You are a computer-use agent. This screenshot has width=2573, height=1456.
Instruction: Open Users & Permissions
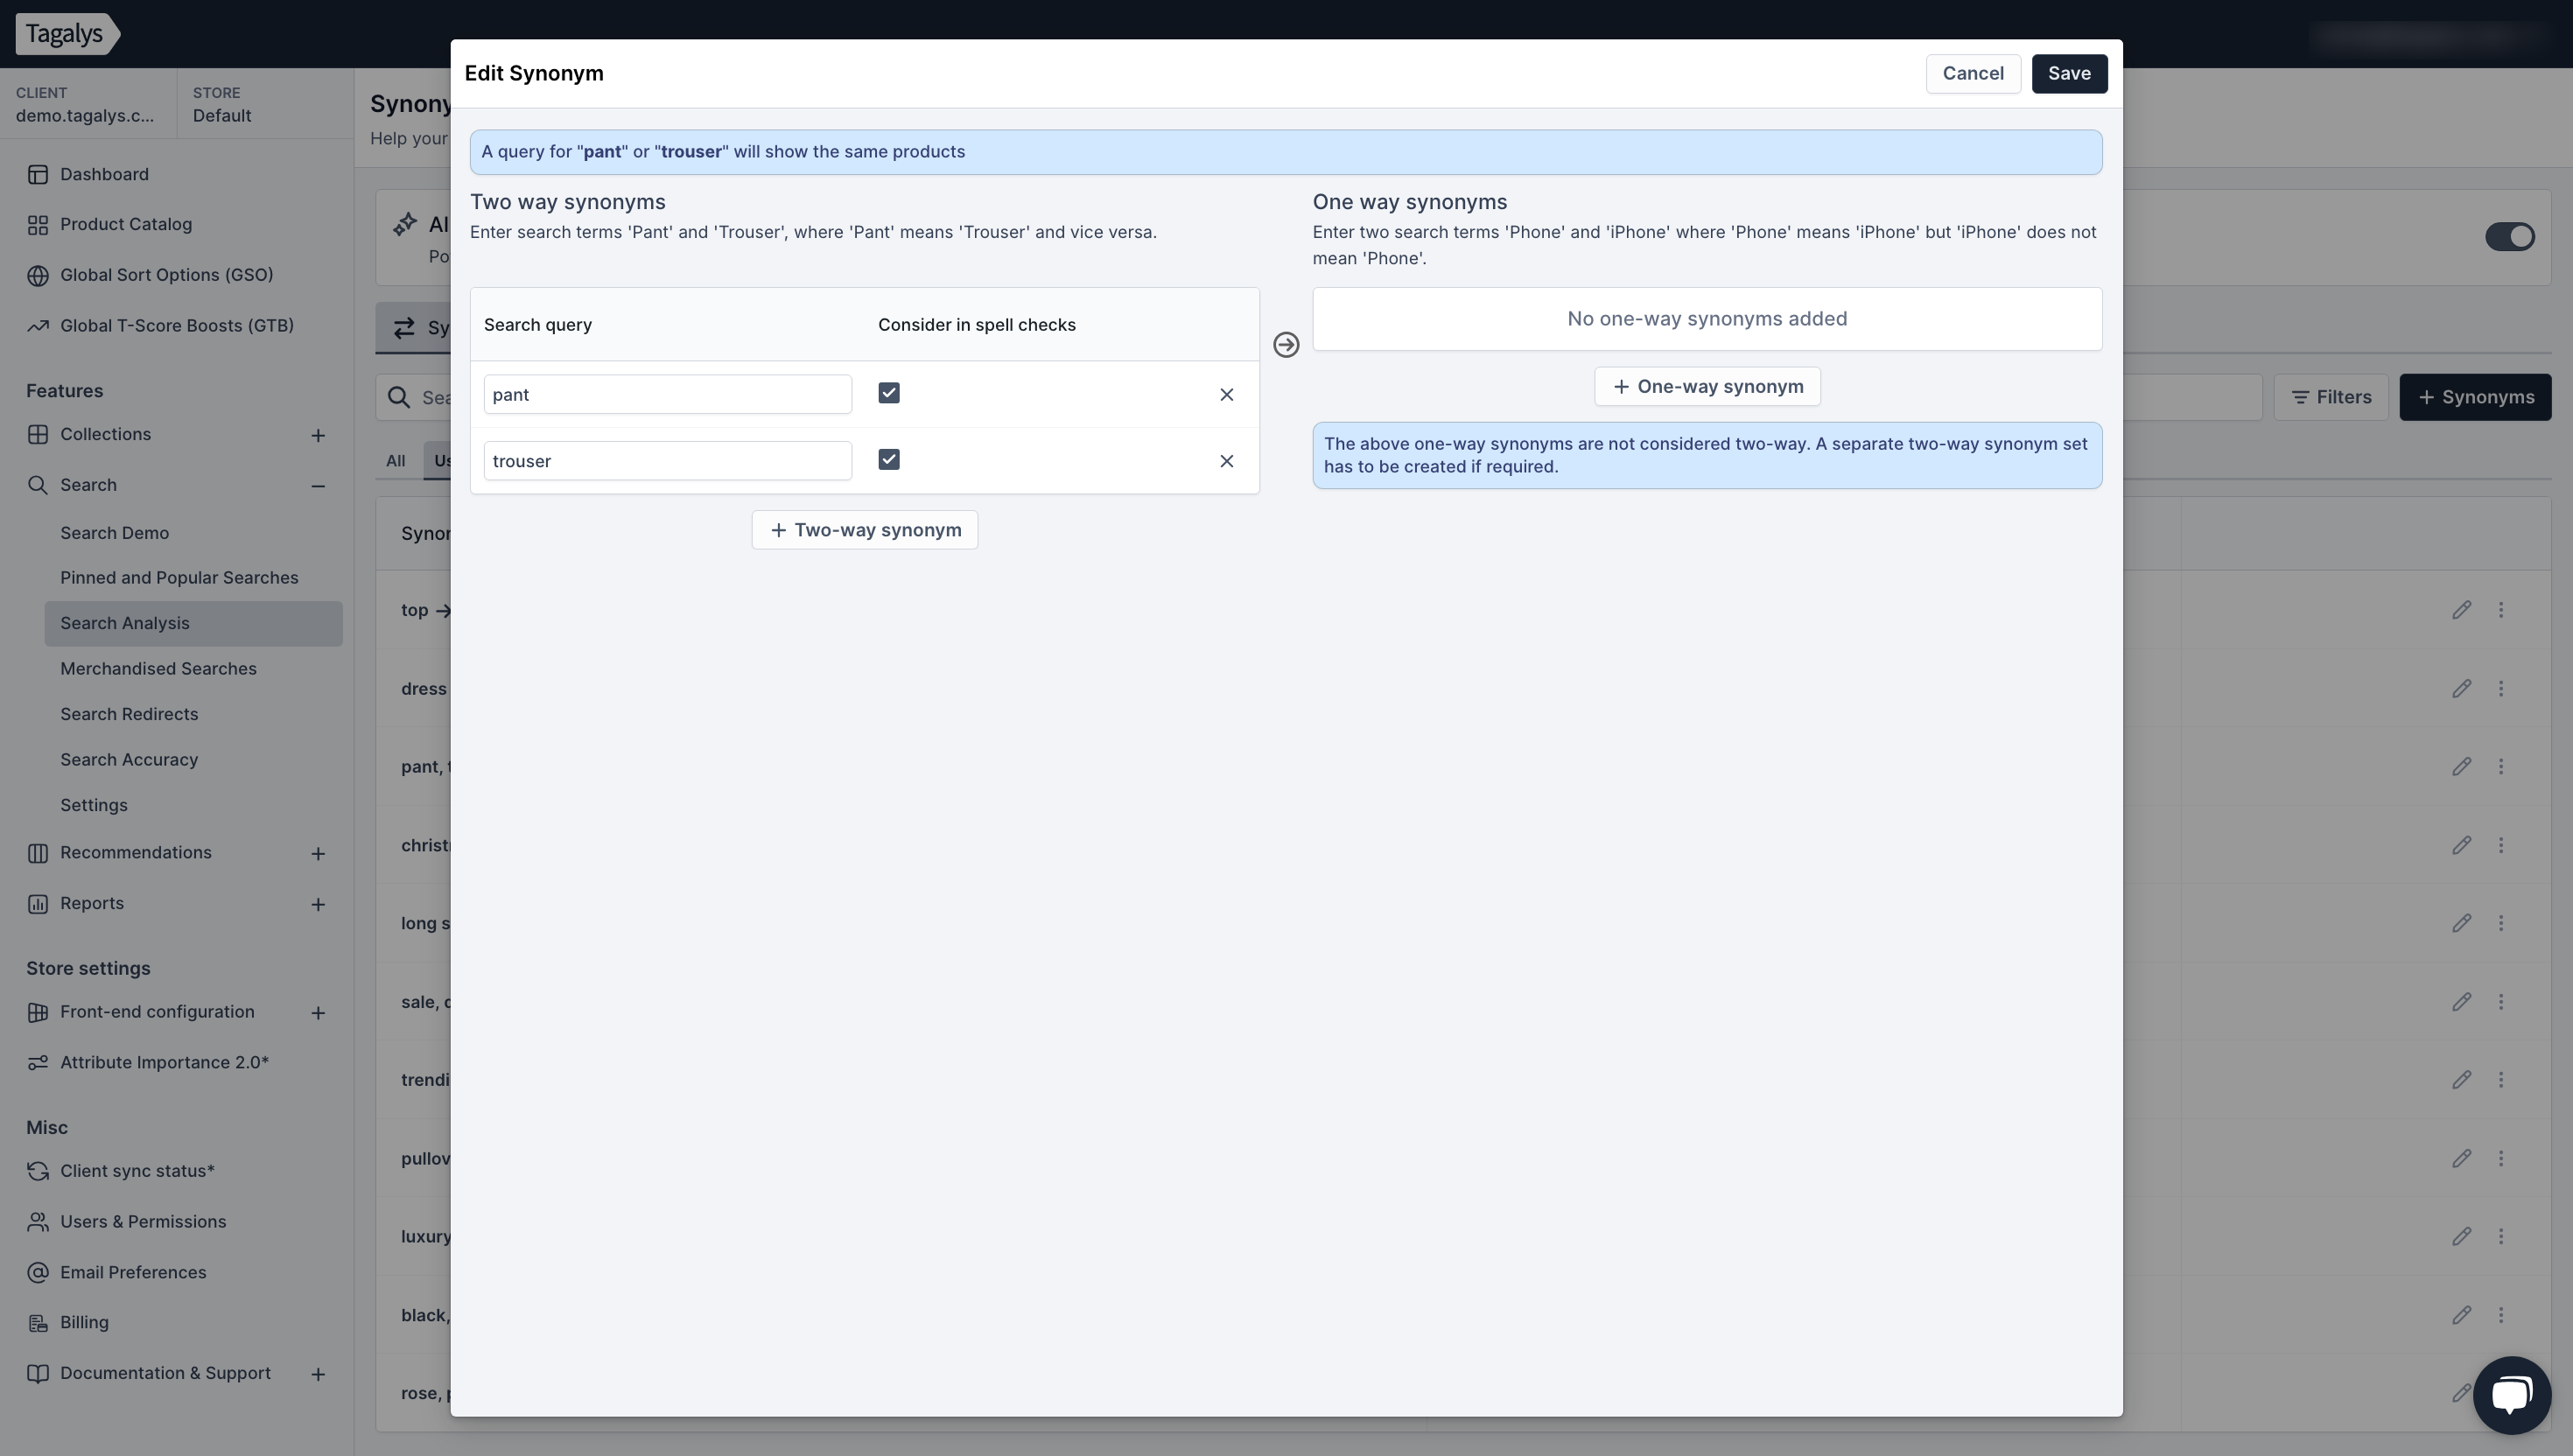(143, 1222)
